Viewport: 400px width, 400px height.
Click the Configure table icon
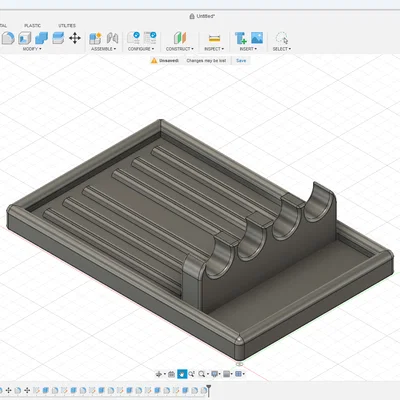point(150,38)
